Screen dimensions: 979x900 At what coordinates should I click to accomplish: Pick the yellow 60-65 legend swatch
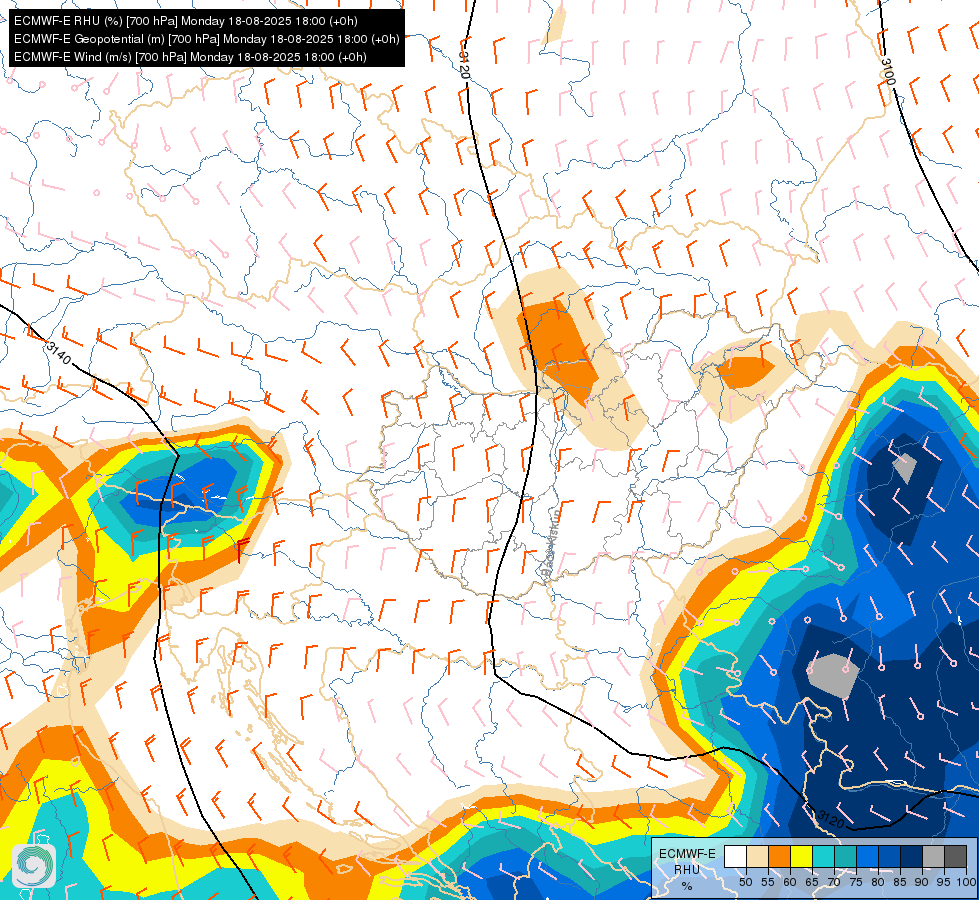point(802,856)
